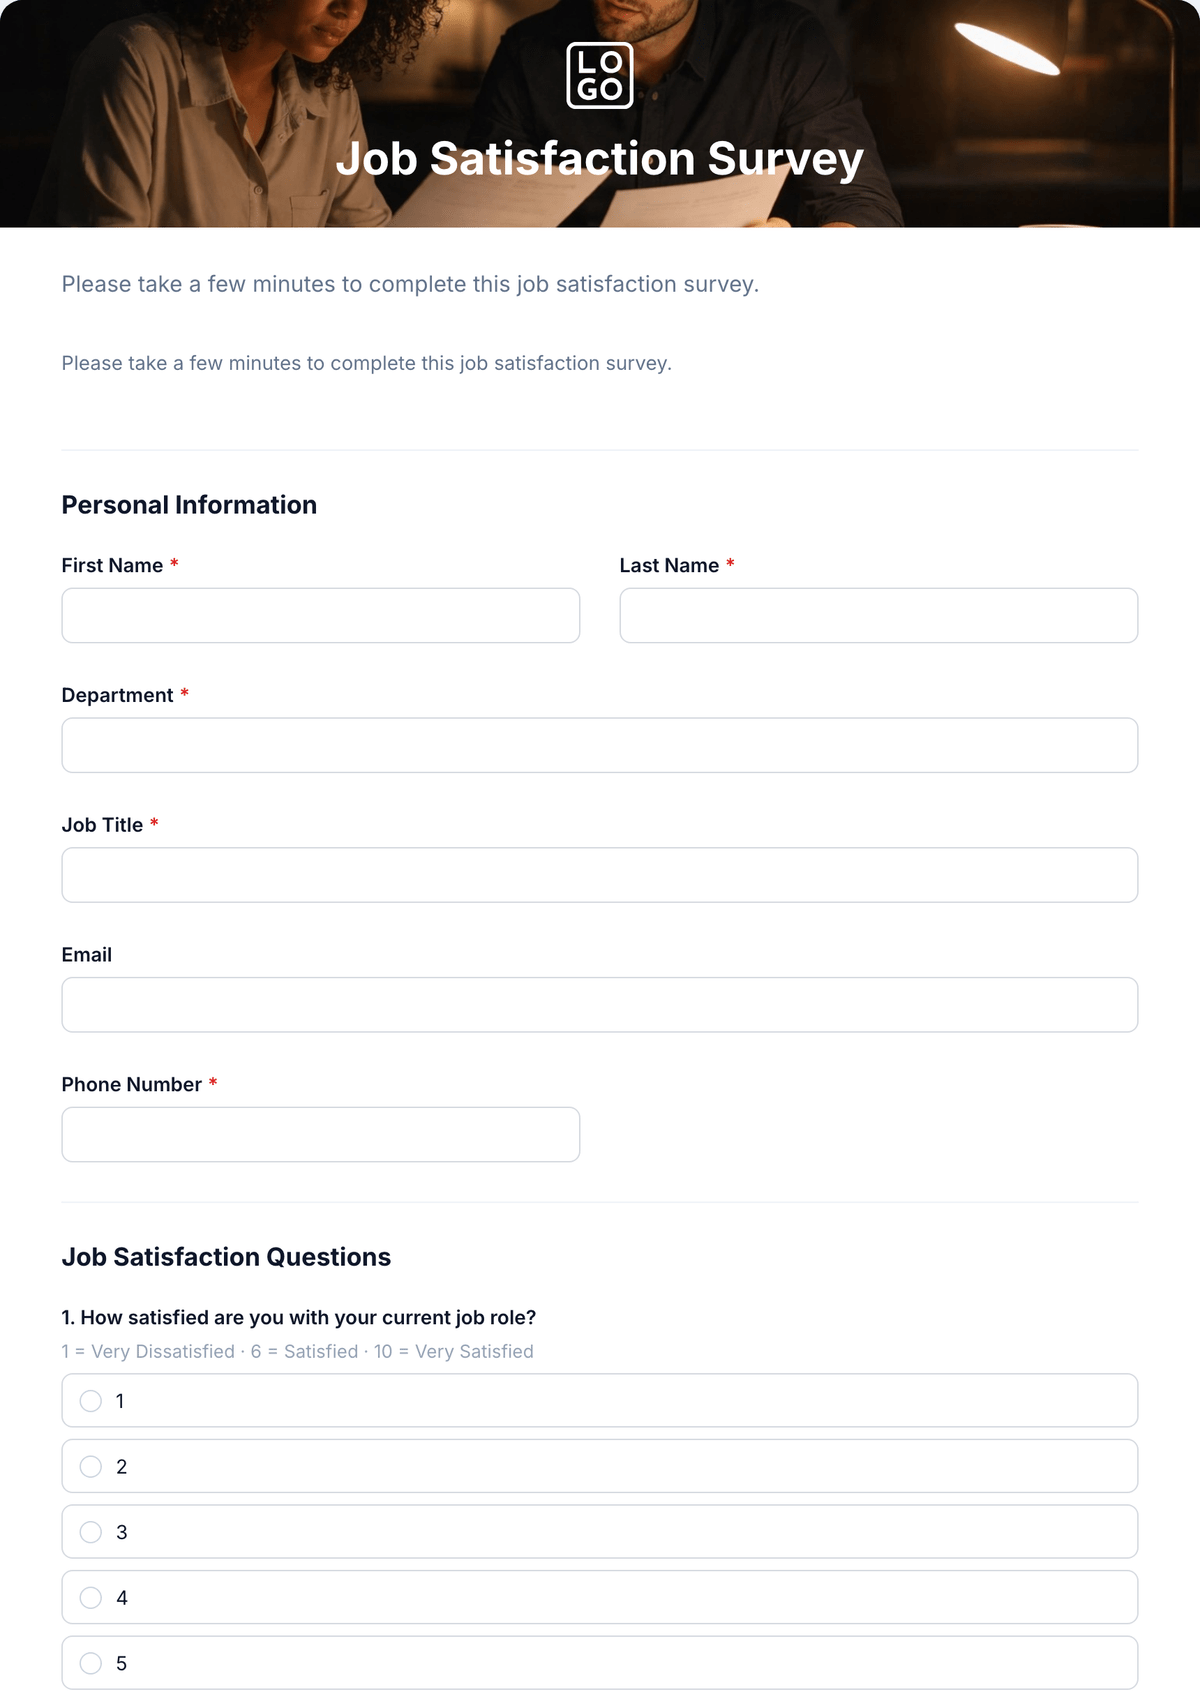Viewport: 1200px width, 1700px height.
Task: Click the Phone Number label
Action: coord(132,1084)
